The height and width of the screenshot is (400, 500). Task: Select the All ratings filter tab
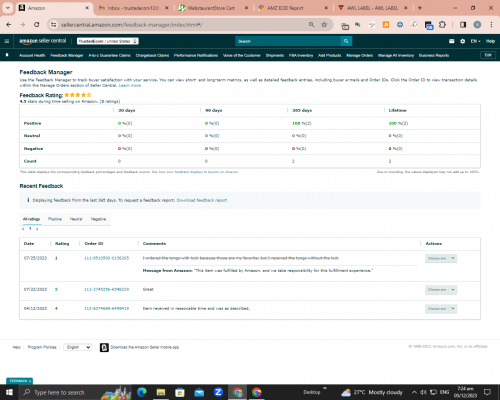[x=31, y=219]
